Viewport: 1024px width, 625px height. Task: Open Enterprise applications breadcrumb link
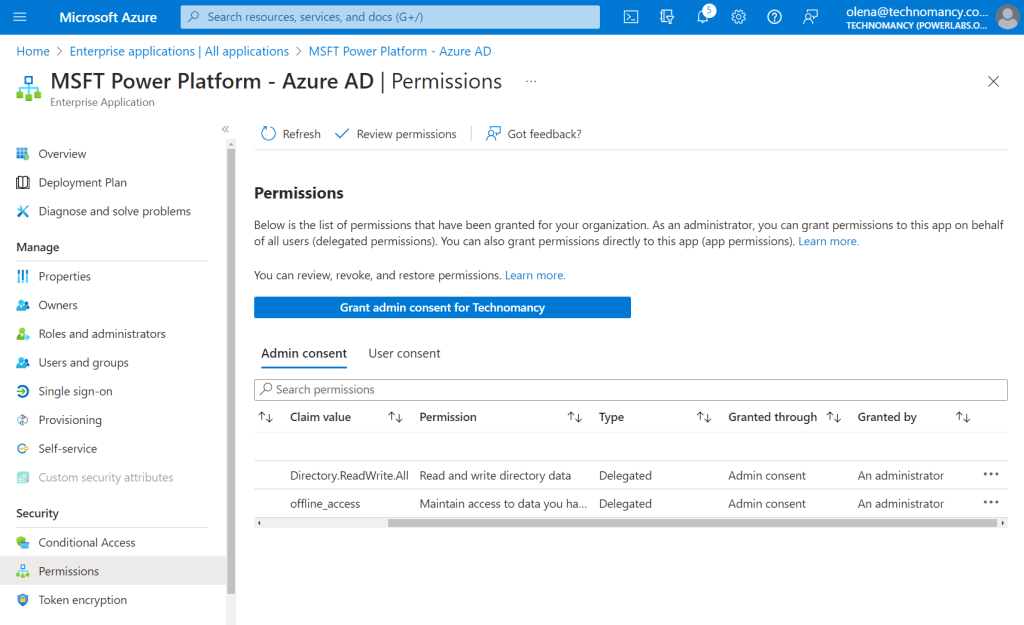pyautogui.click(x=179, y=51)
